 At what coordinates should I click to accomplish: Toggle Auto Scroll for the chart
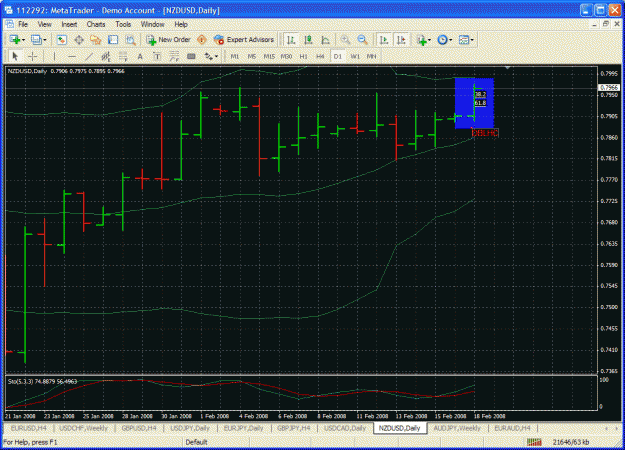384,40
